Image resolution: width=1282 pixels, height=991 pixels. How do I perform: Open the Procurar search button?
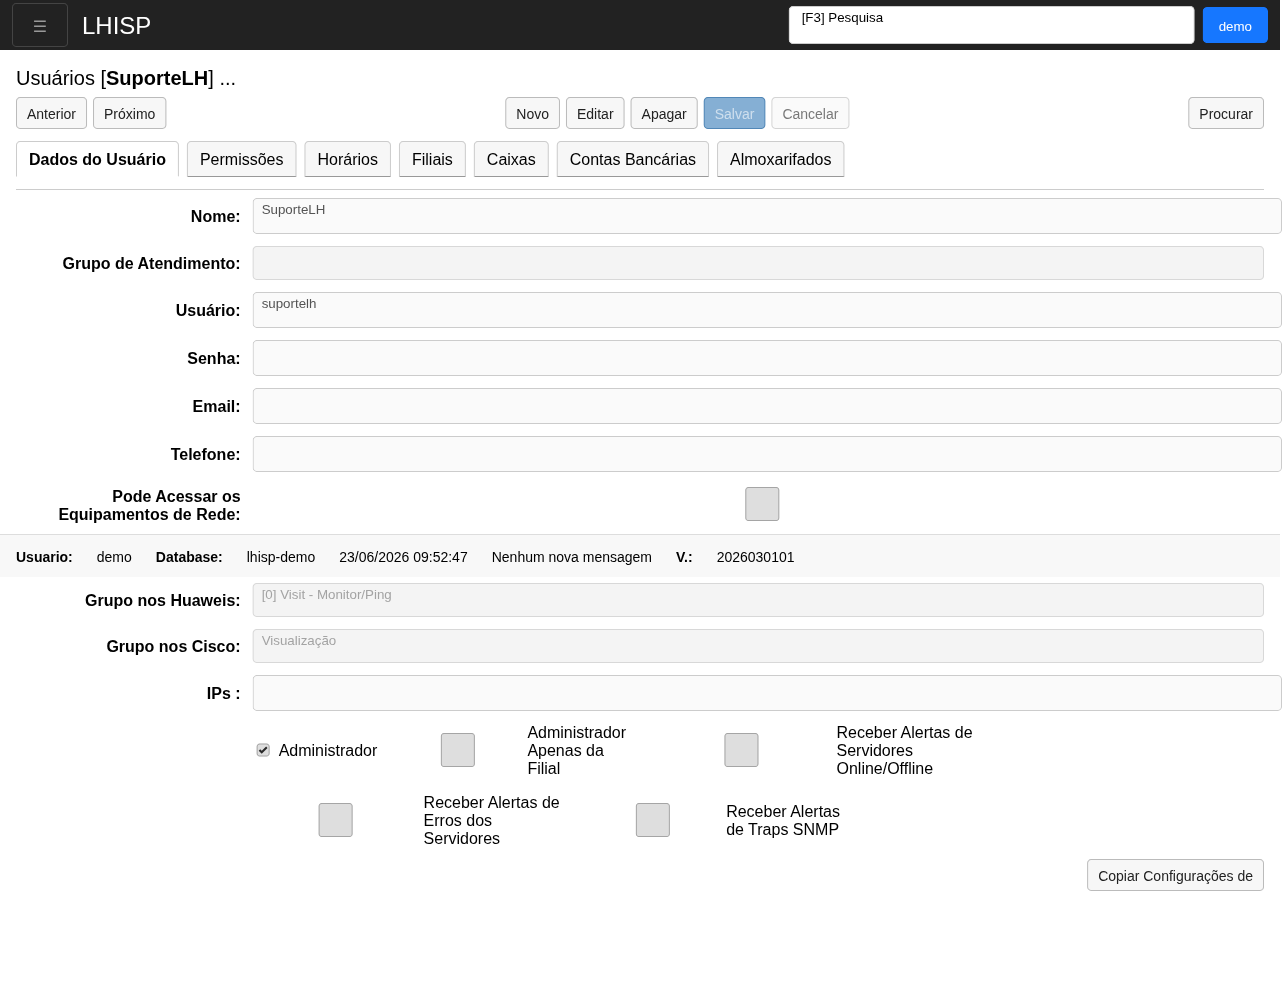coord(1226,113)
